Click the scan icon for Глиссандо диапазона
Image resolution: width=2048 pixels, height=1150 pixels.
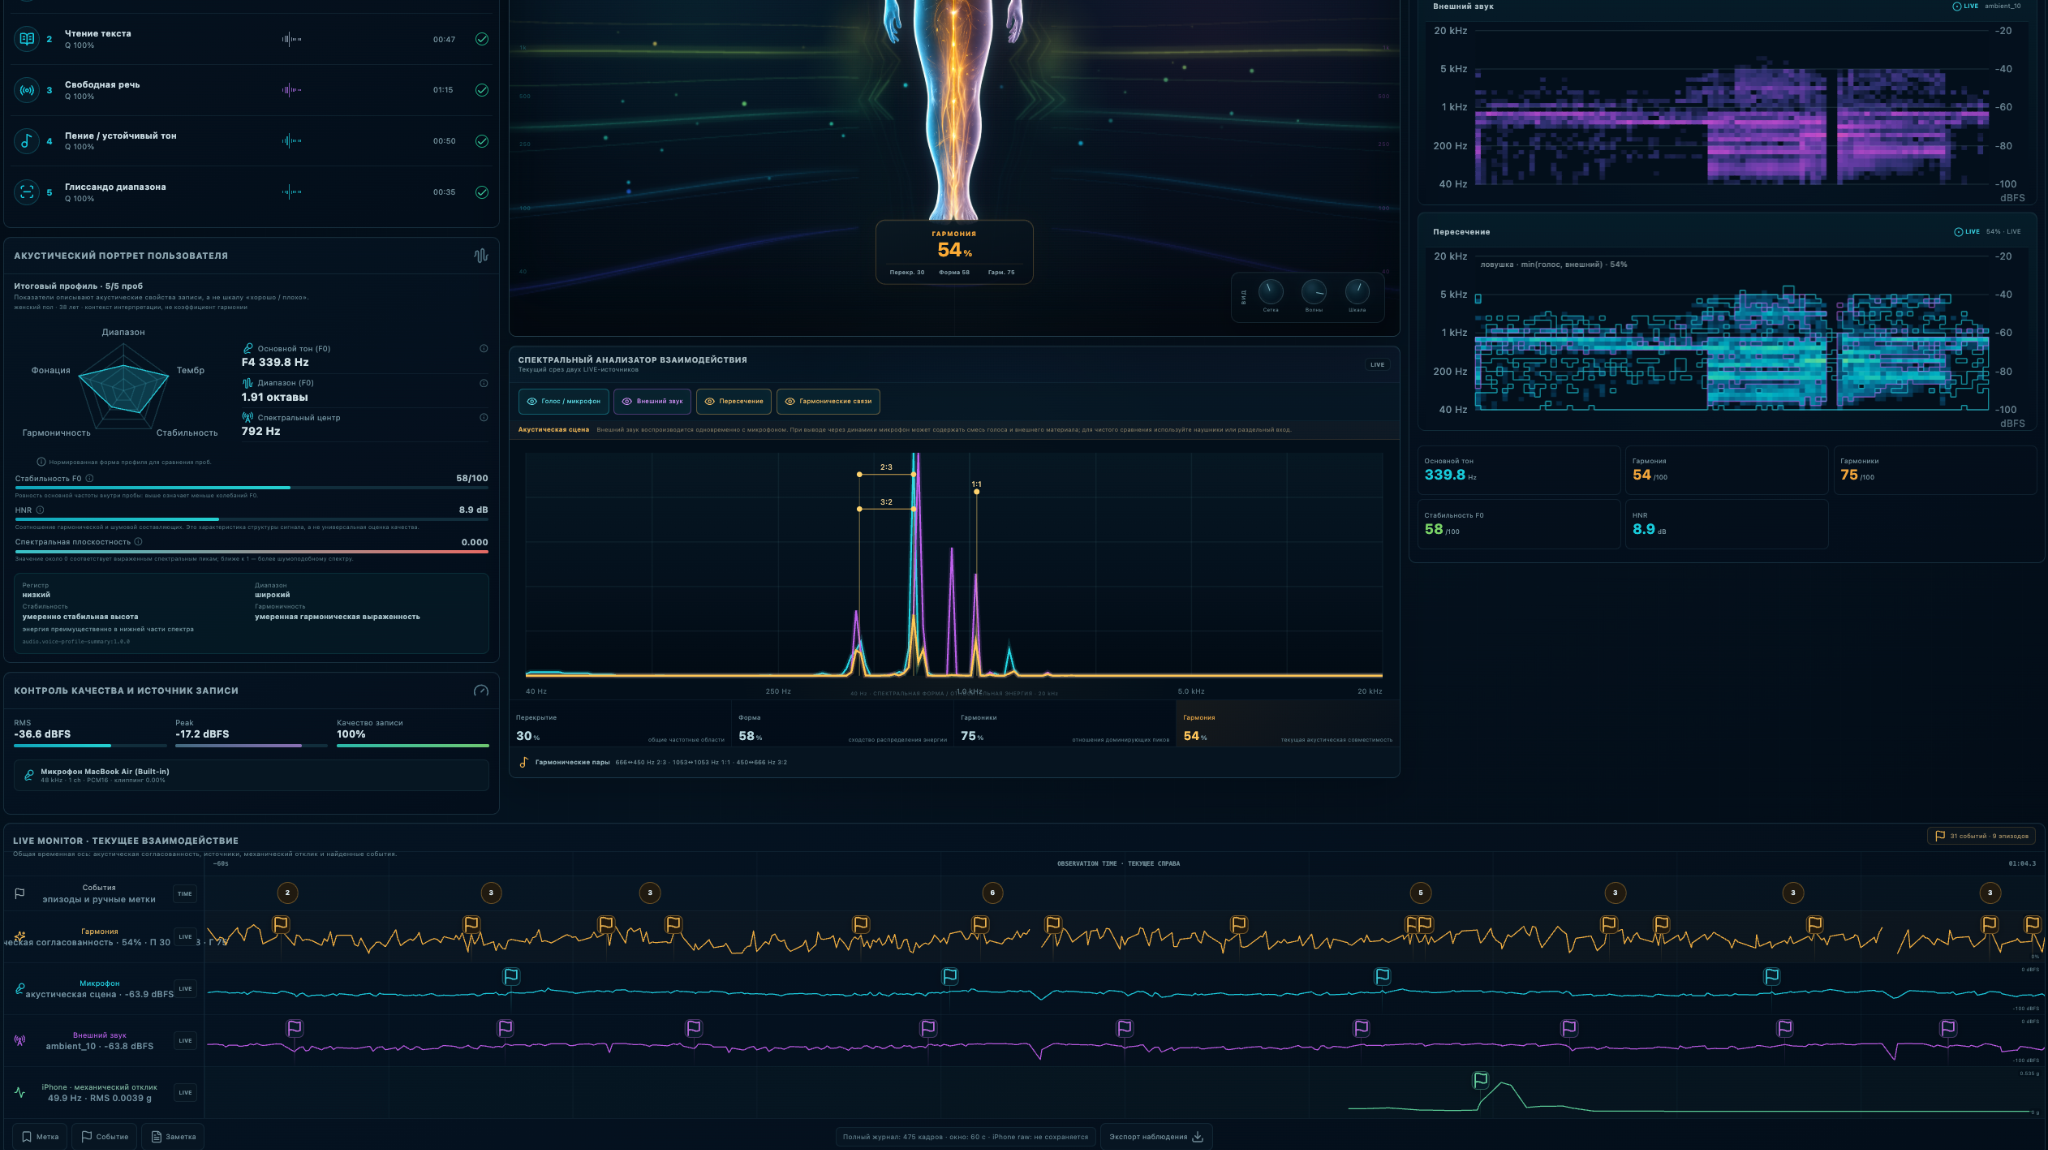point(27,192)
